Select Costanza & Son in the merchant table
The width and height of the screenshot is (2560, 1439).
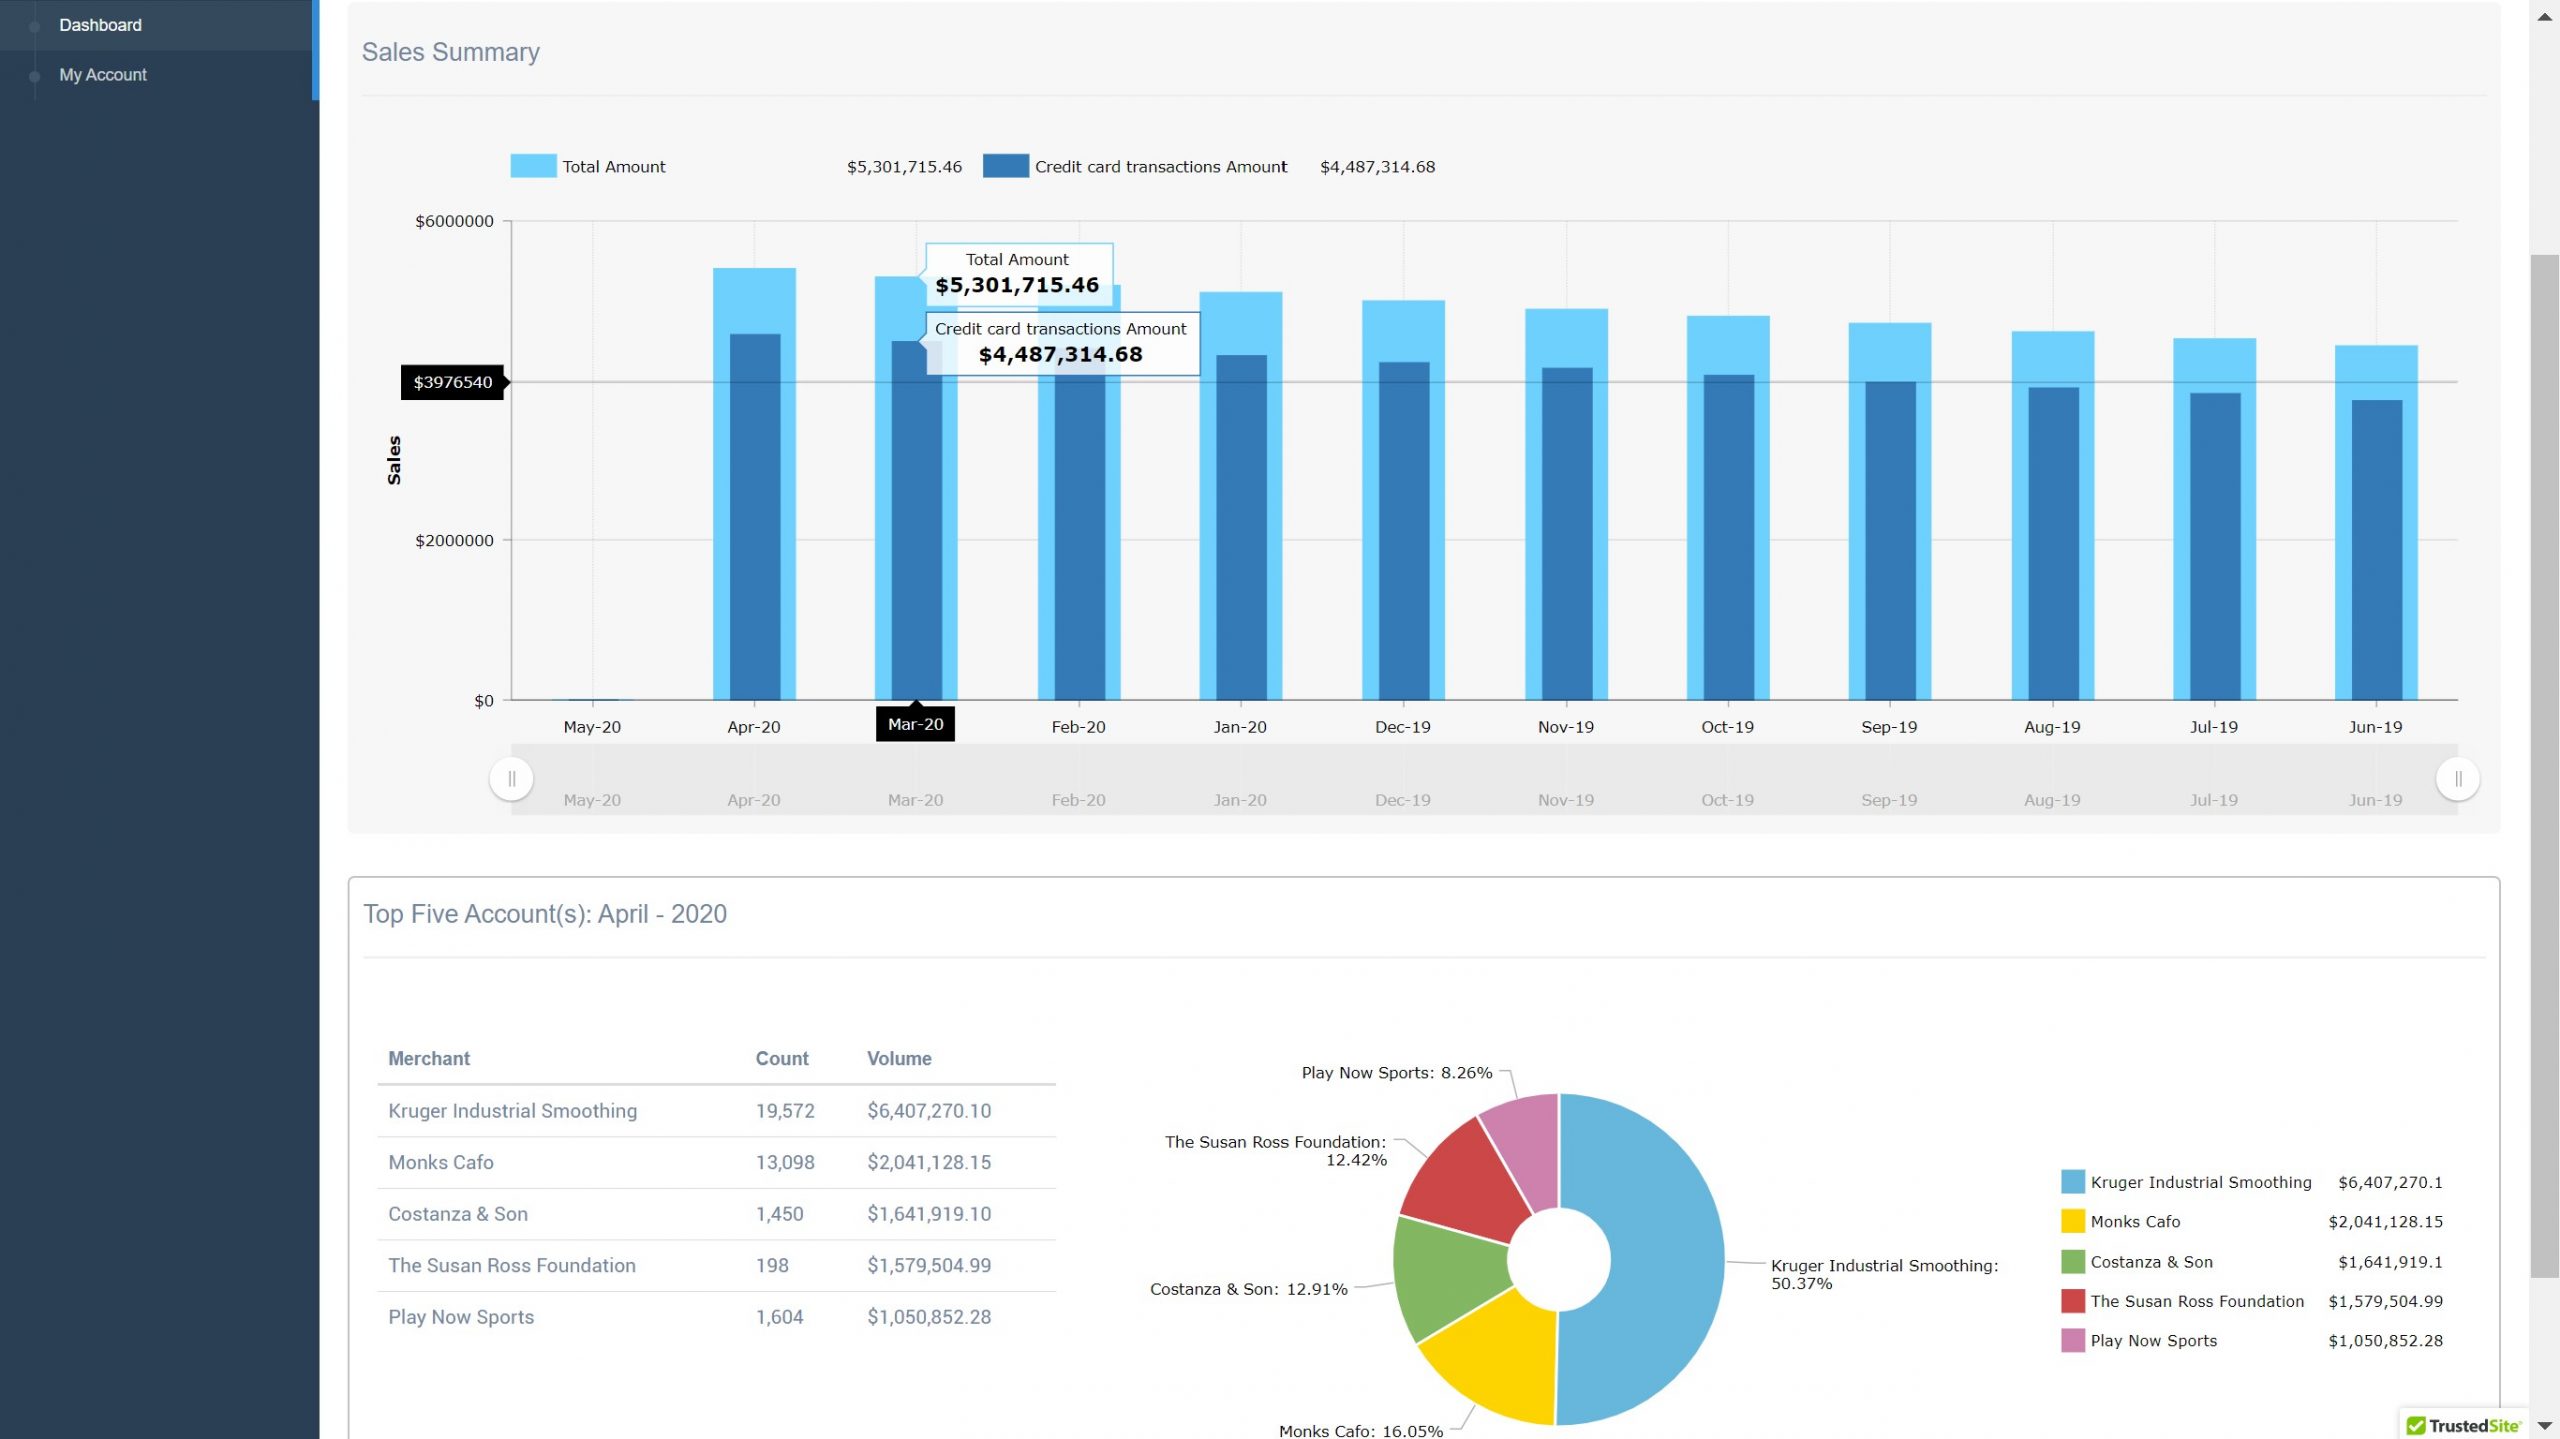click(458, 1214)
